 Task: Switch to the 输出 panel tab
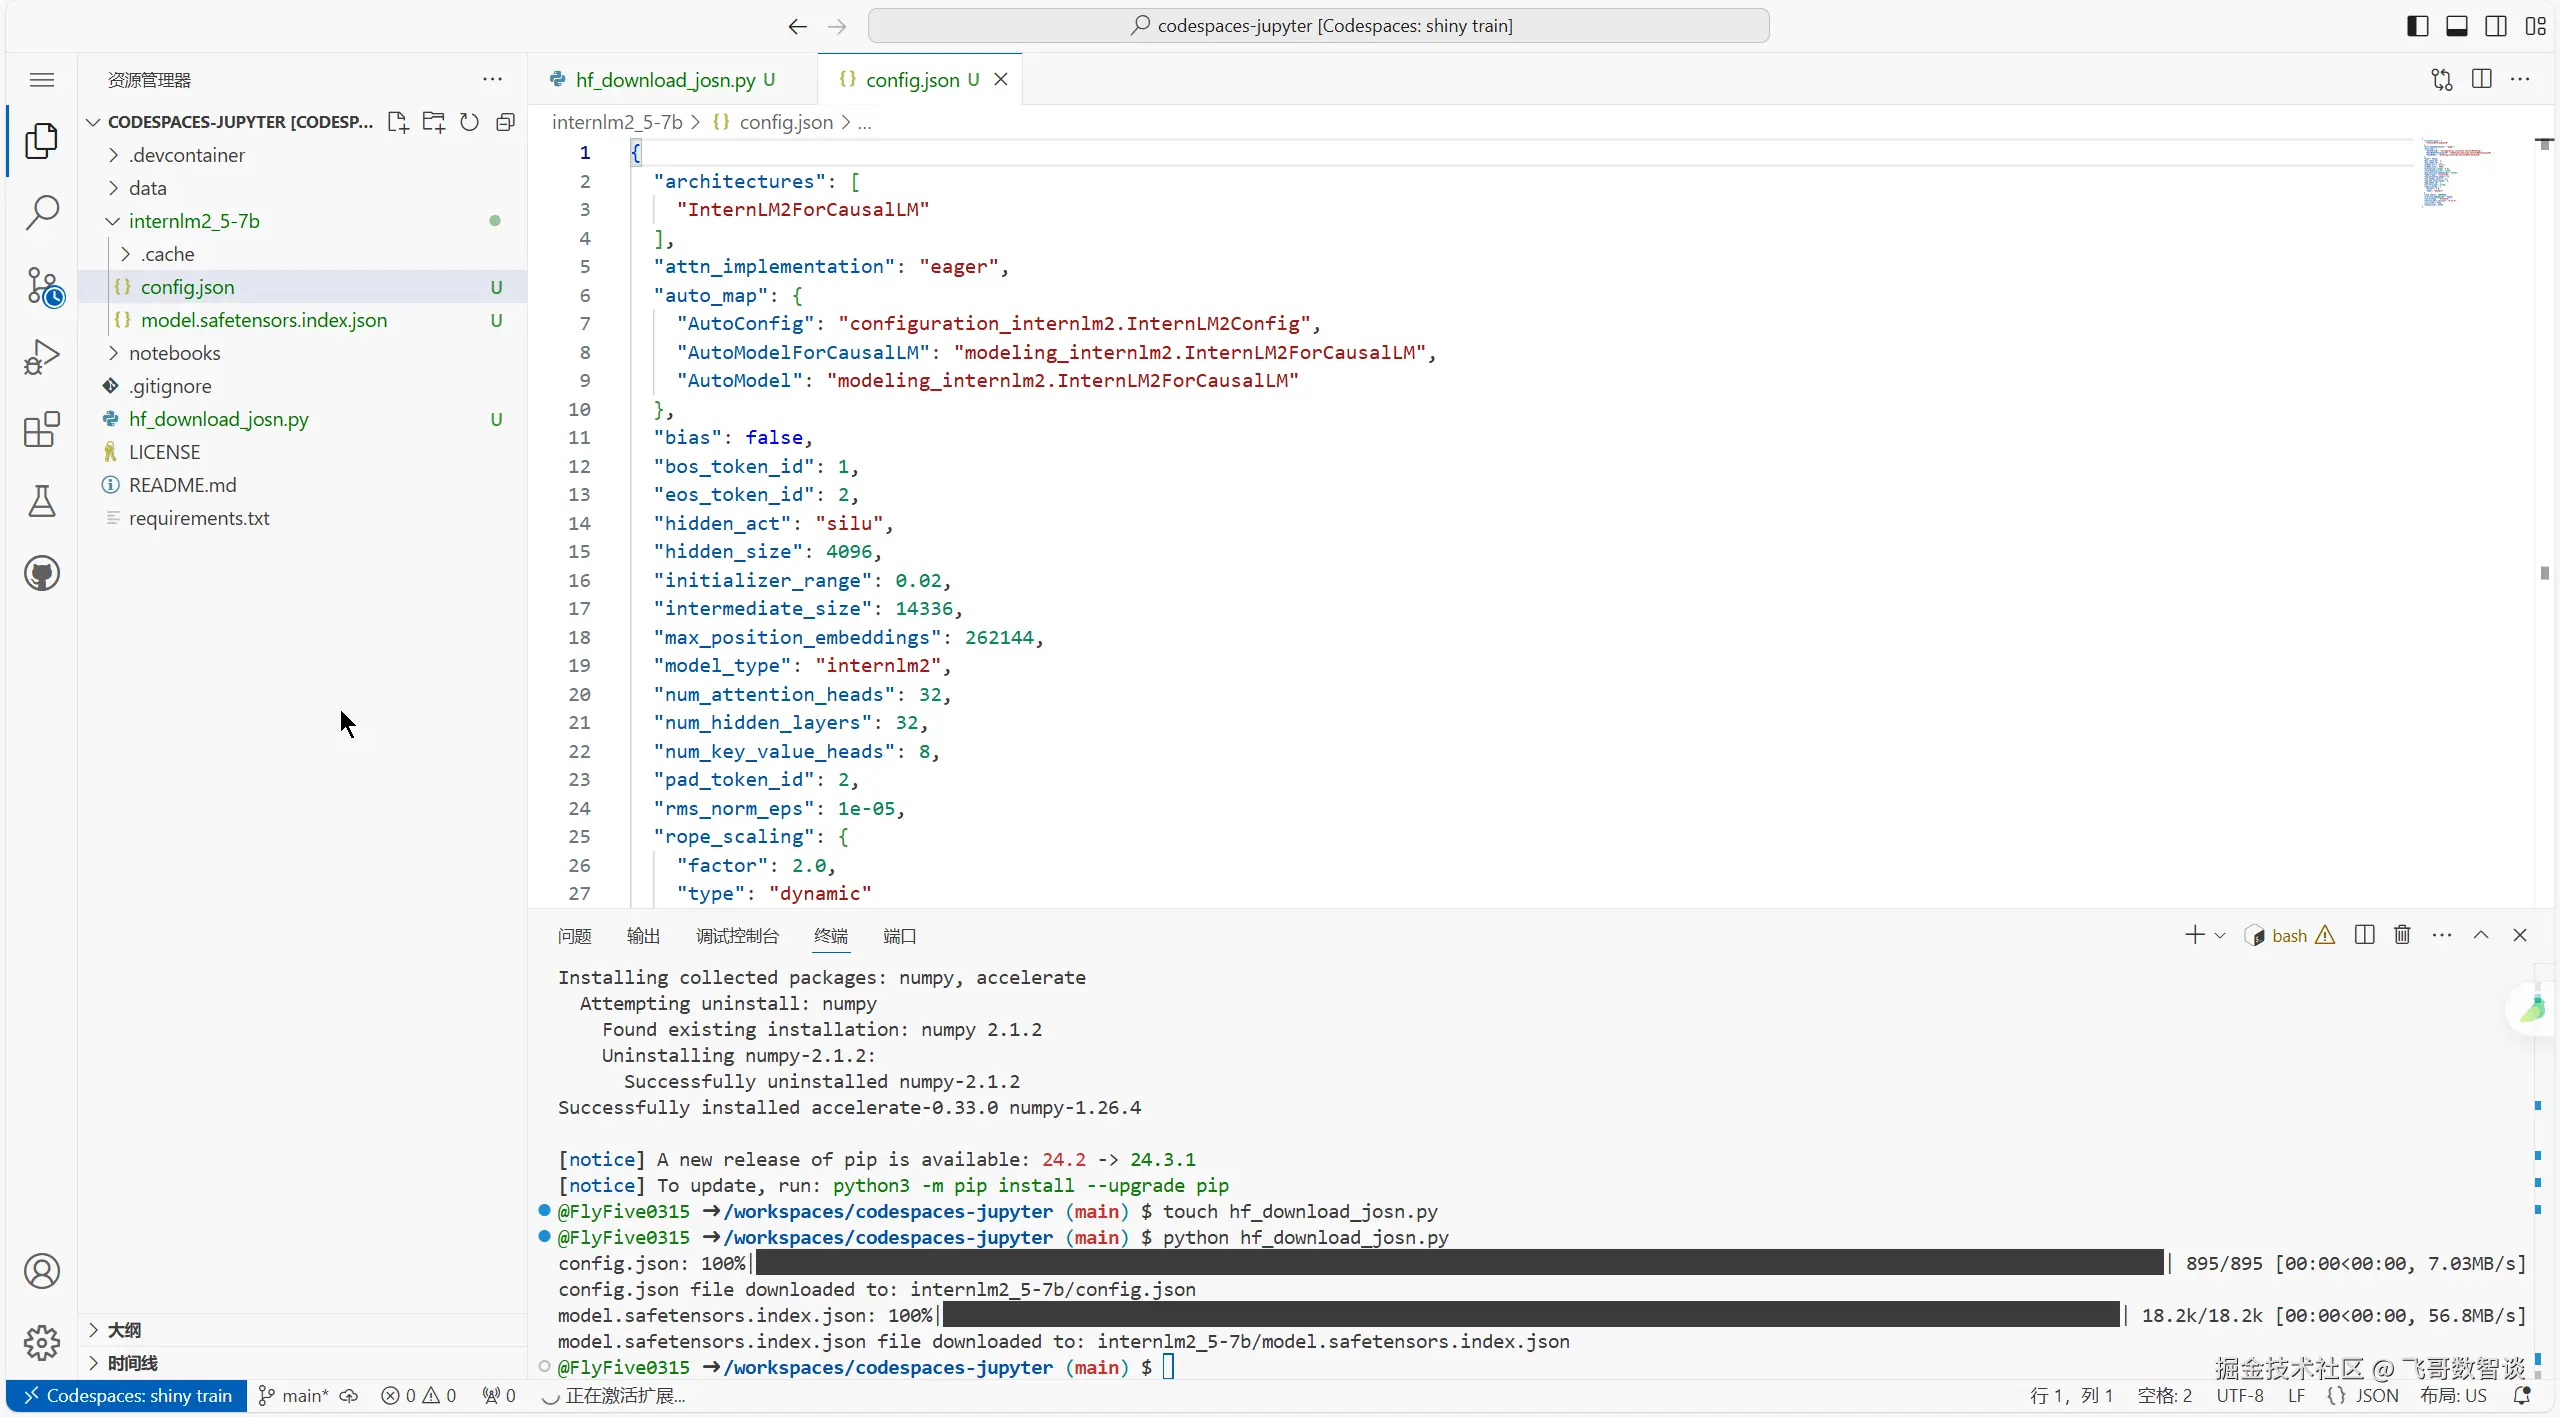coord(643,936)
